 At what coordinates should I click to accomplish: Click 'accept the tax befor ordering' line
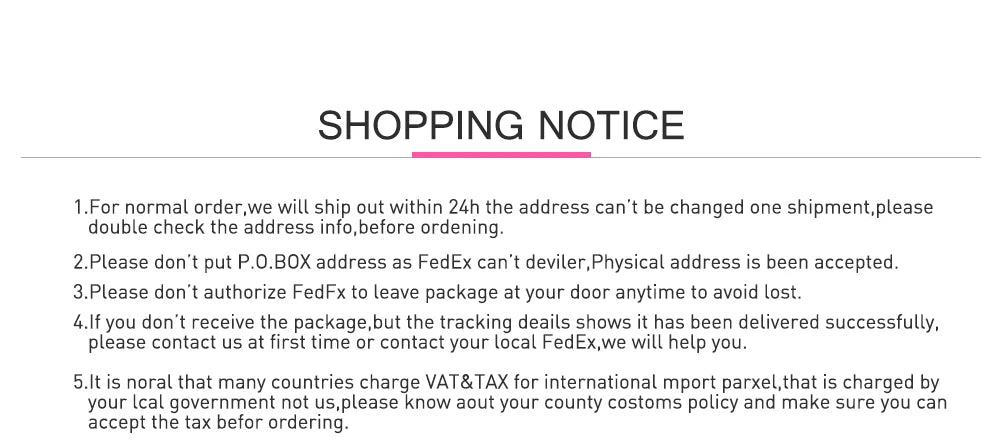tap(219, 422)
